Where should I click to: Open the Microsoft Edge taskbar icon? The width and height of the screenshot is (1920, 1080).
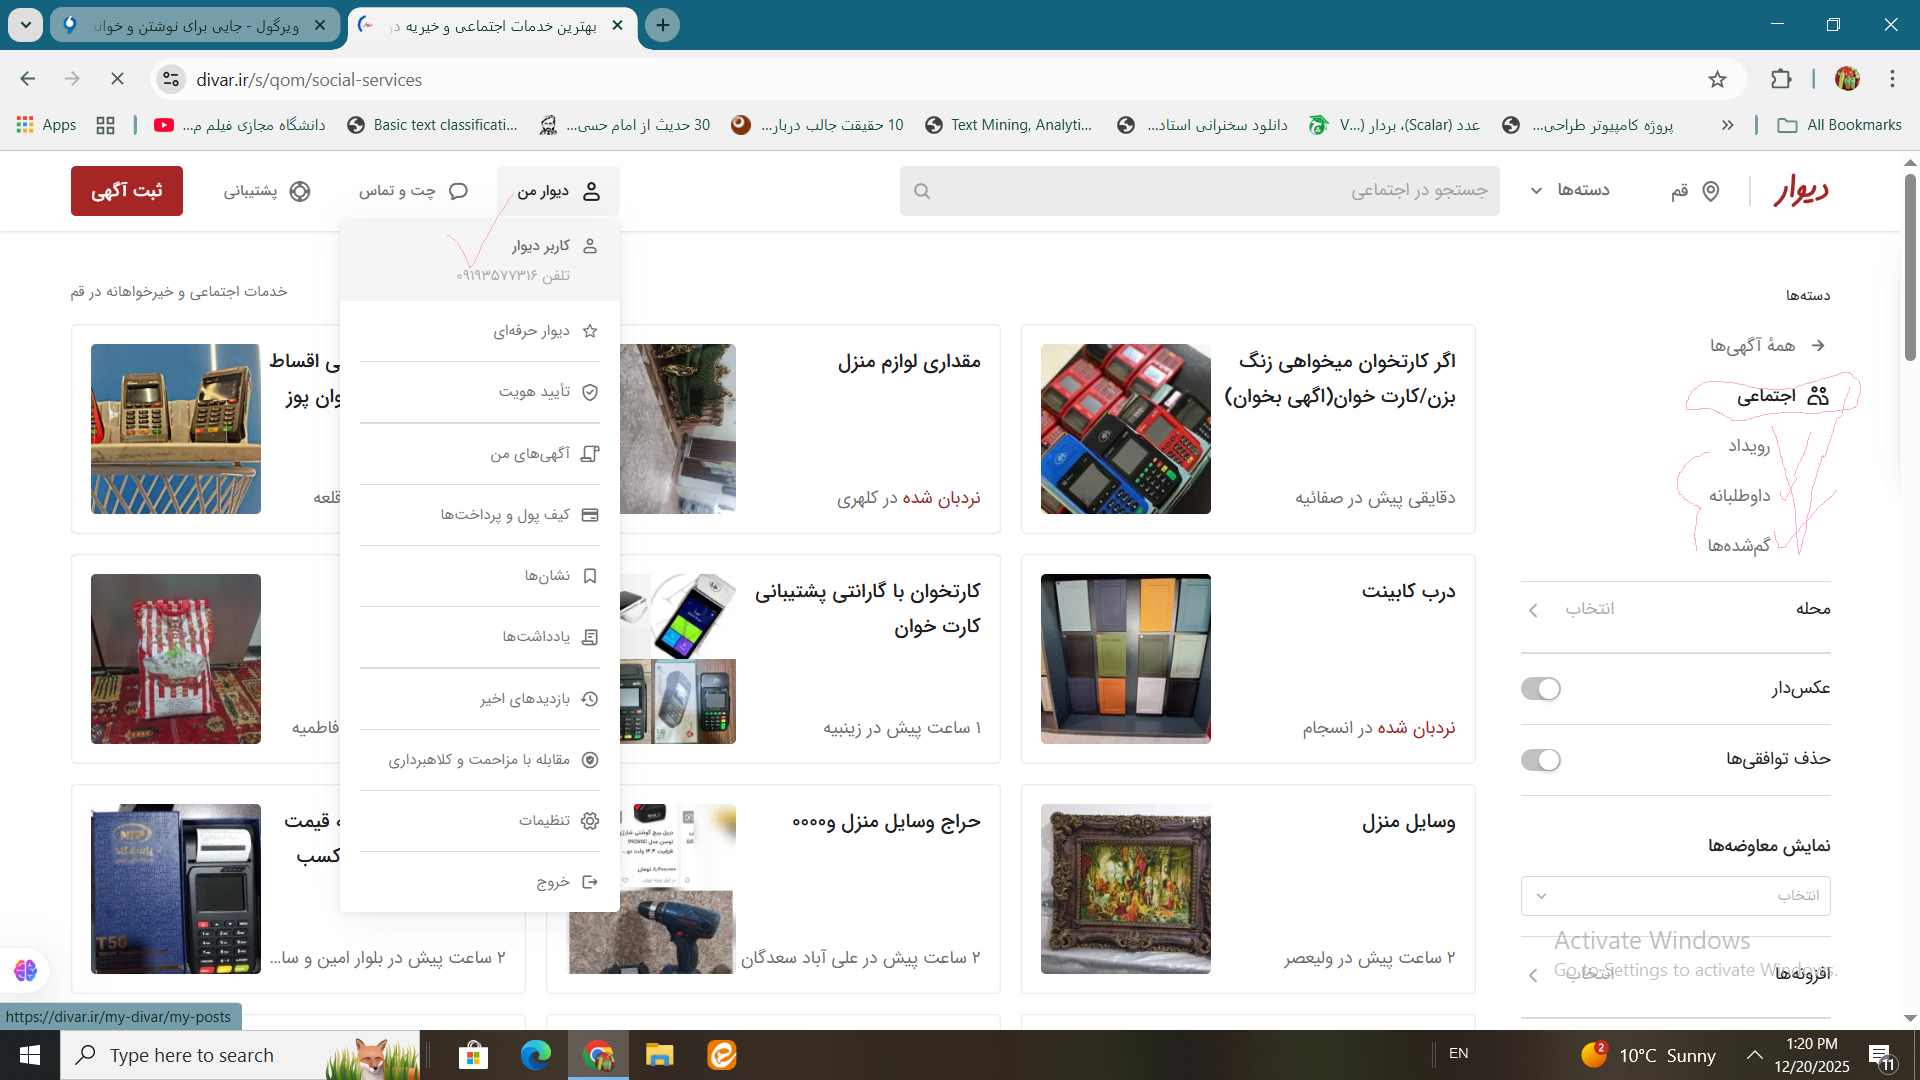click(535, 1055)
